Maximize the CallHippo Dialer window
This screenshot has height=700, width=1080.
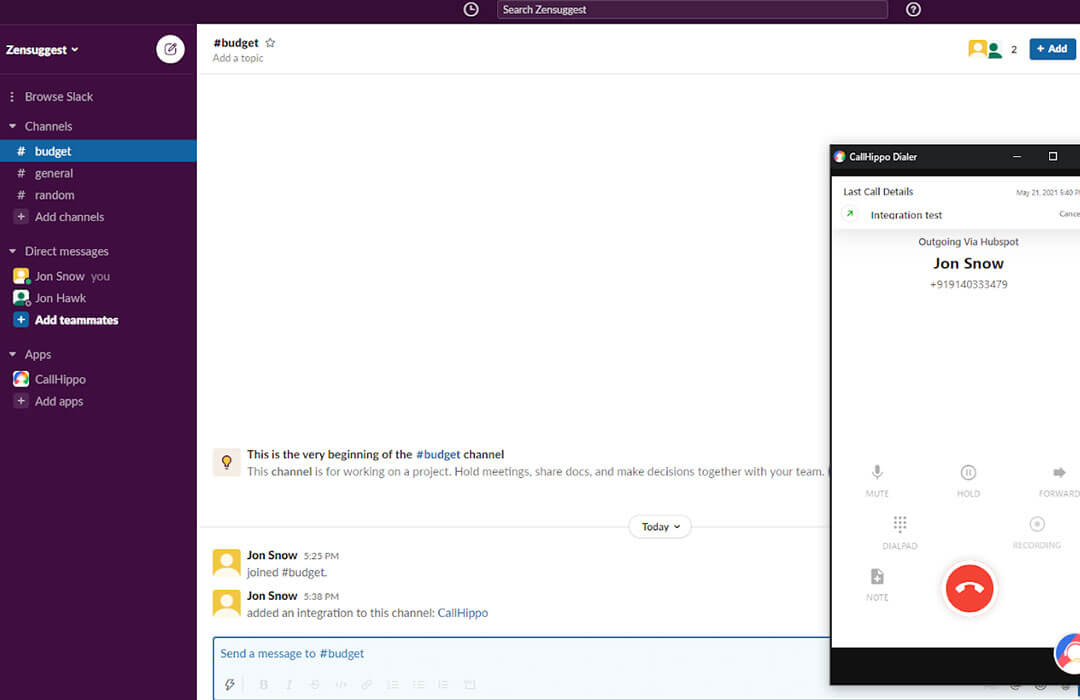[1052, 156]
